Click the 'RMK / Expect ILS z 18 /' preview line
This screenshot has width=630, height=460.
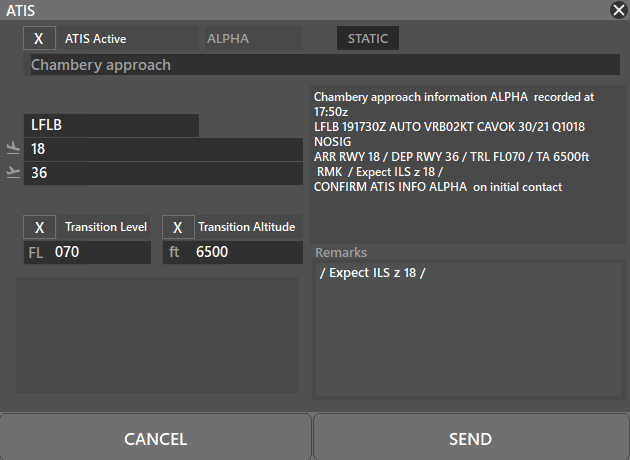380,172
